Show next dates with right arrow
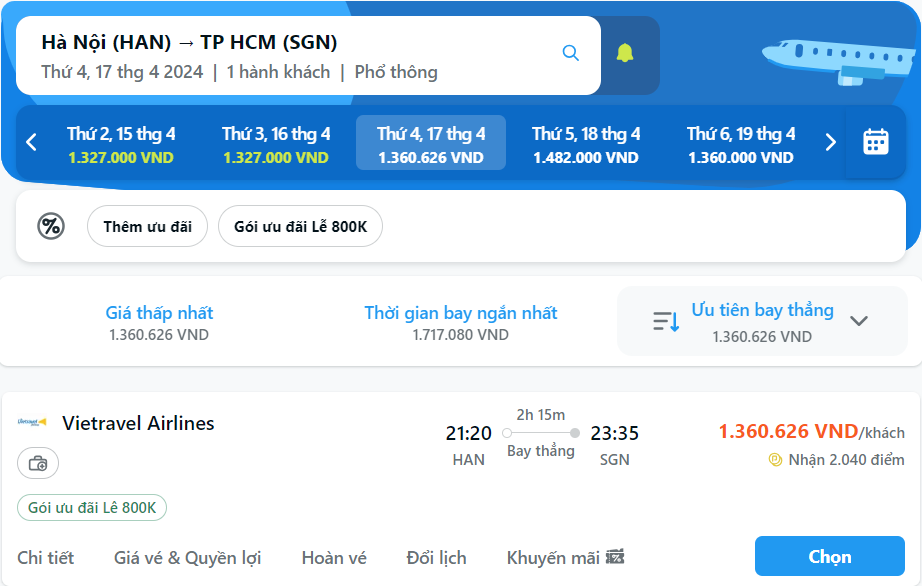This screenshot has height=586, width=922. [830, 142]
